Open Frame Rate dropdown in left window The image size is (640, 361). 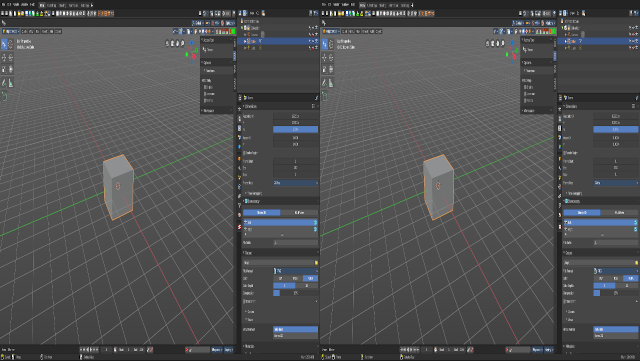(296, 183)
